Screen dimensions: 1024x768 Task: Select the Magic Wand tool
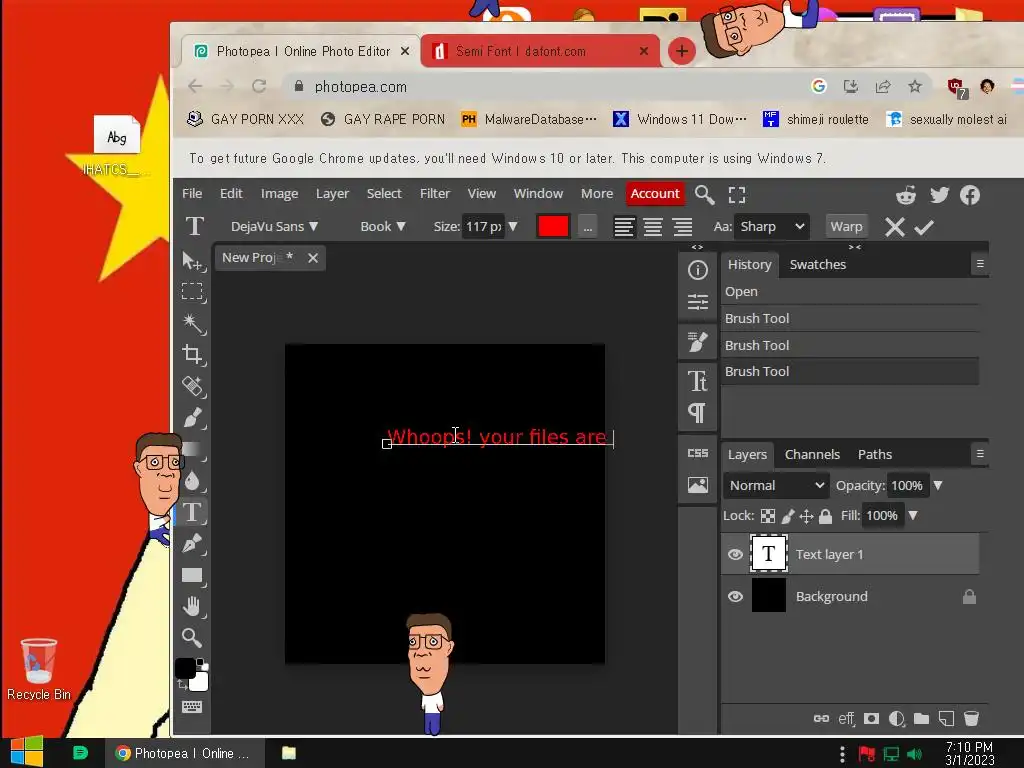(x=192, y=323)
